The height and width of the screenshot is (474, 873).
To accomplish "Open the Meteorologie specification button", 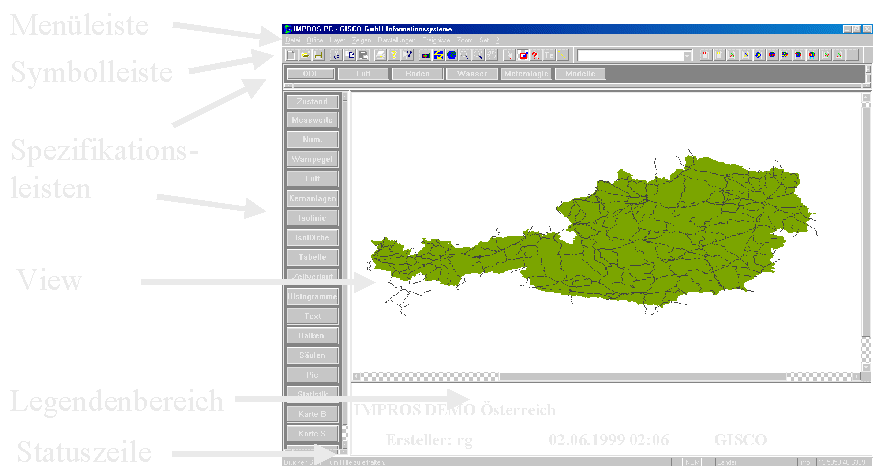I will [x=525, y=74].
